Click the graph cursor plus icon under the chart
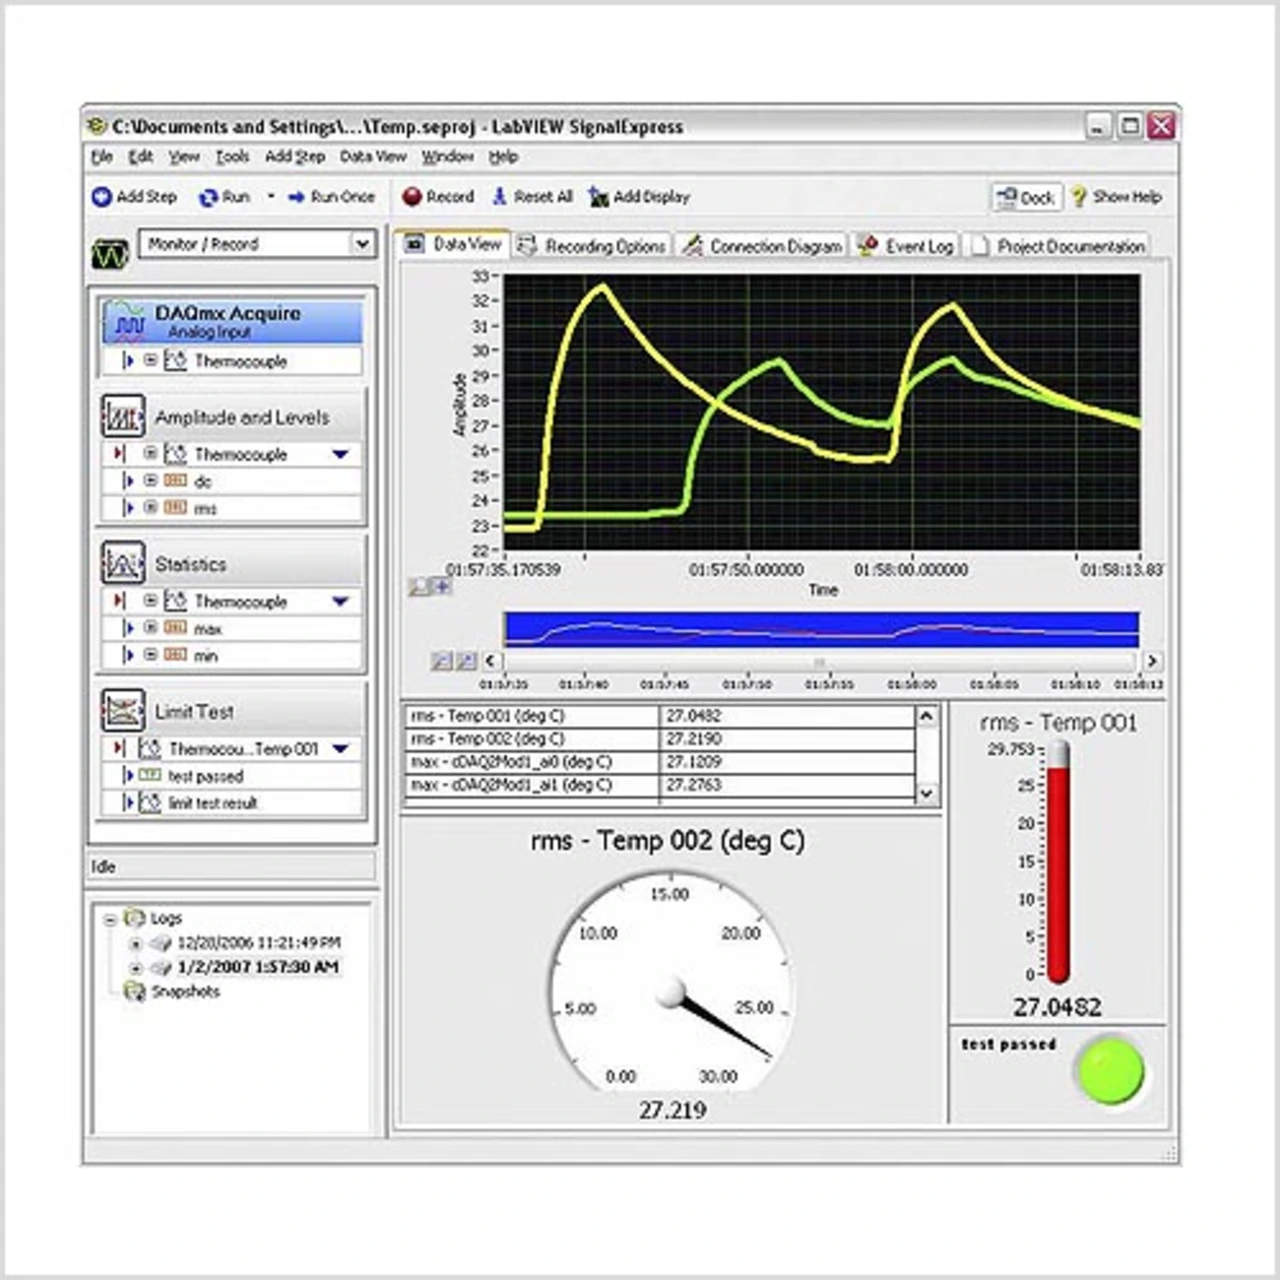1280x1280 pixels. [x=441, y=587]
